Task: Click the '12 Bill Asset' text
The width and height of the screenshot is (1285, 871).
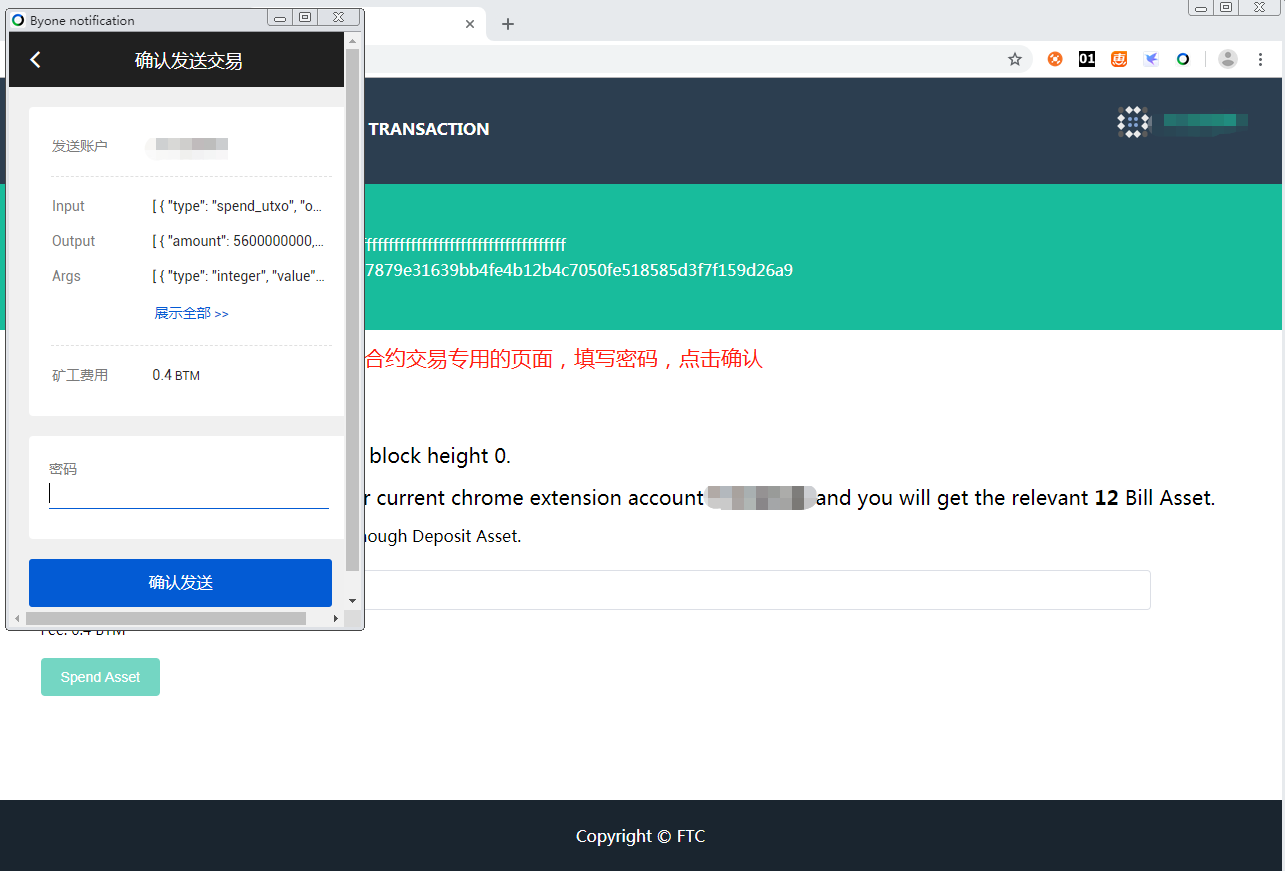Action: point(1153,498)
